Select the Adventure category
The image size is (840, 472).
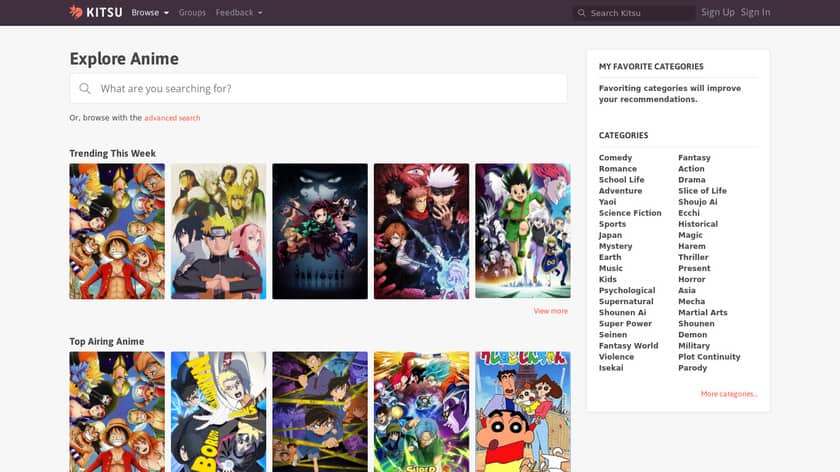coord(620,191)
